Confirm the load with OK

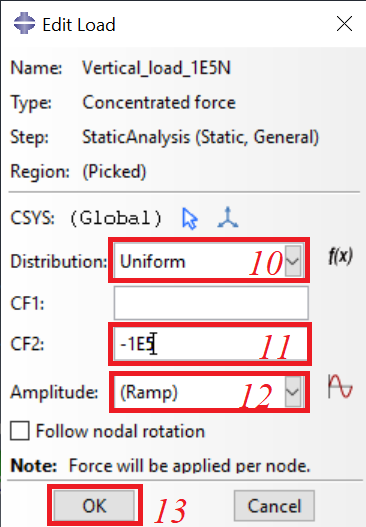click(94, 506)
